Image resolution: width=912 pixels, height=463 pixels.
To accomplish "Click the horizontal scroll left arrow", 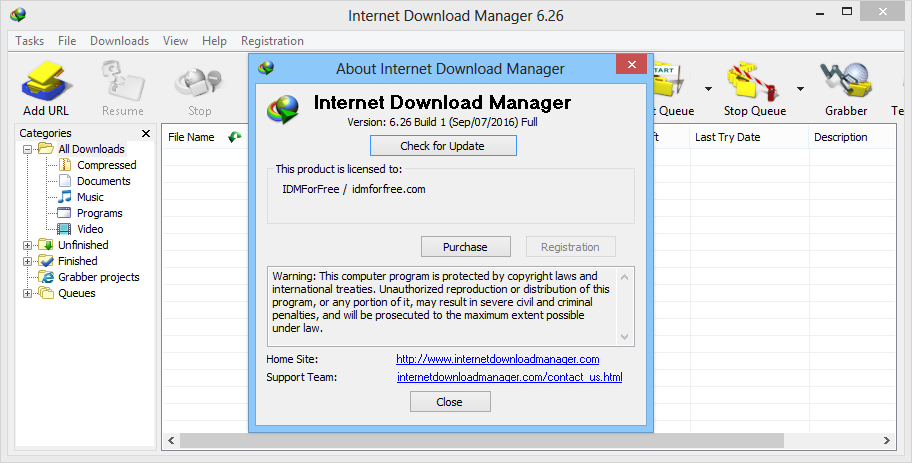I will tap(171, 440).
